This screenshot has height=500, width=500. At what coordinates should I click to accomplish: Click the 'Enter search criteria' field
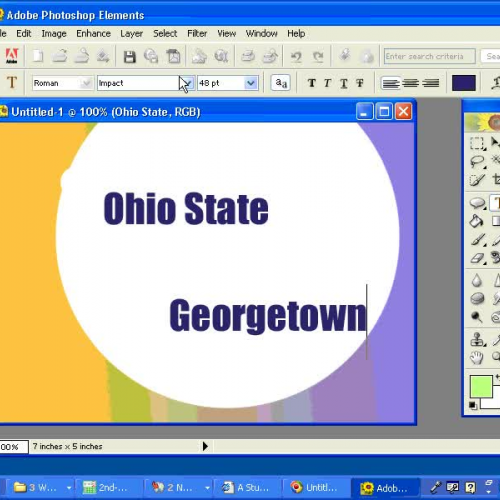430,56
